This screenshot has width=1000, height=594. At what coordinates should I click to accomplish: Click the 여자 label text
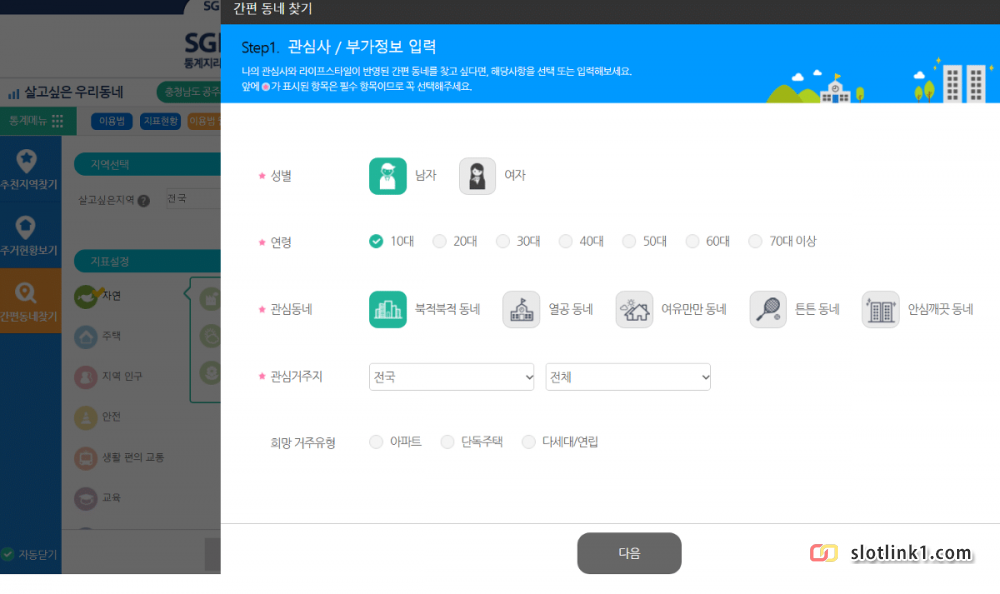click(x=515, y=175)
